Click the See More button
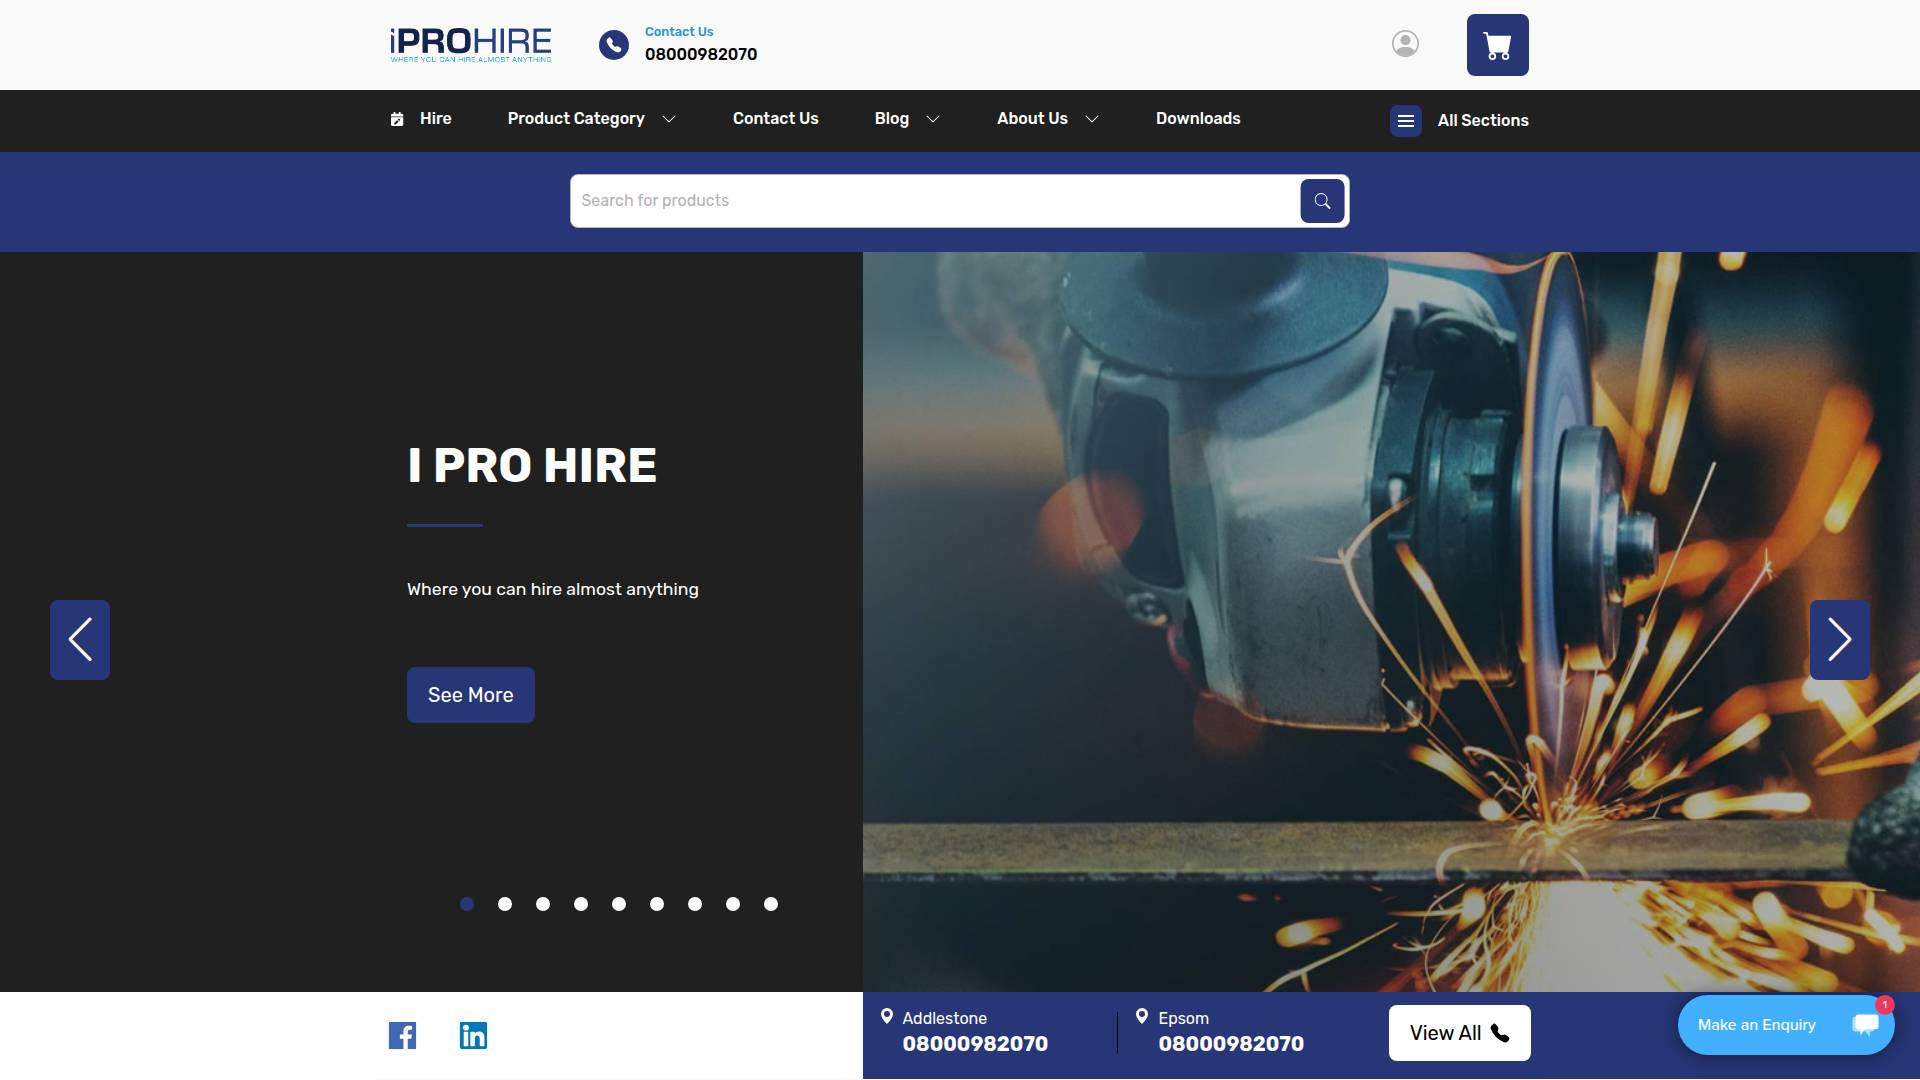This screenshot has width=1920, height=1080. (470, 694)
